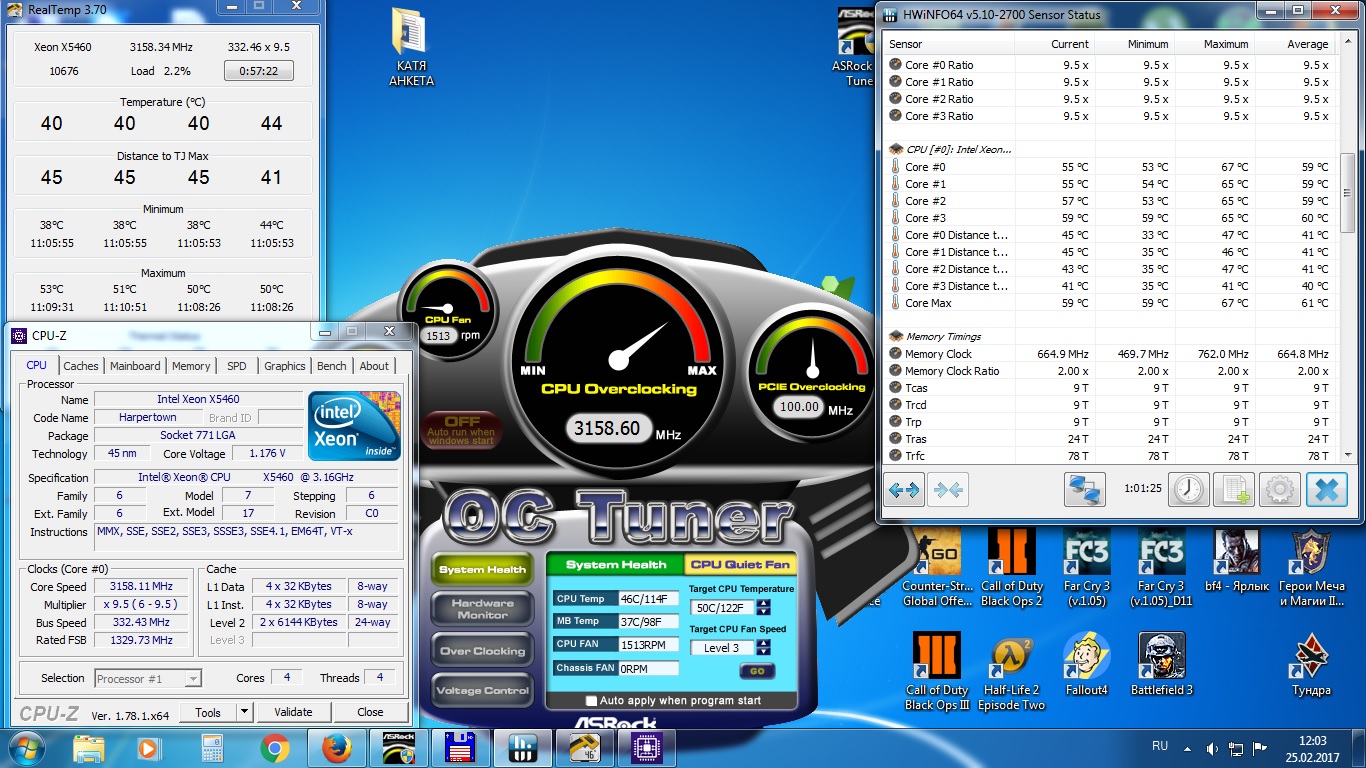This screenshot has height=768, width=1366.
Task: Open the Windows Start menu
Action: coord(27,748)
